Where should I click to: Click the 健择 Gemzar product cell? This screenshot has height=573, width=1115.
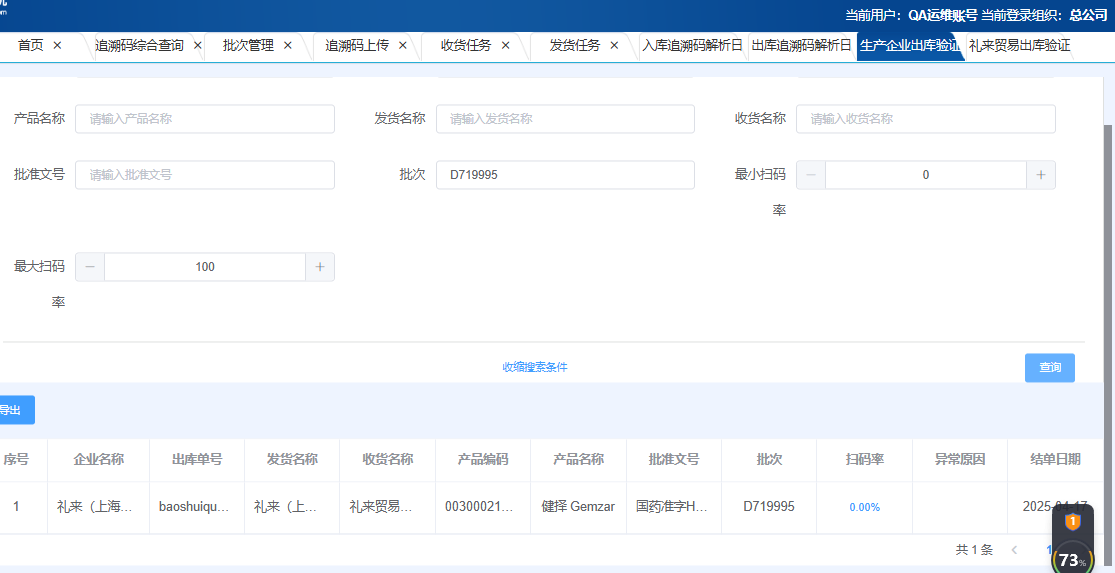578,507
